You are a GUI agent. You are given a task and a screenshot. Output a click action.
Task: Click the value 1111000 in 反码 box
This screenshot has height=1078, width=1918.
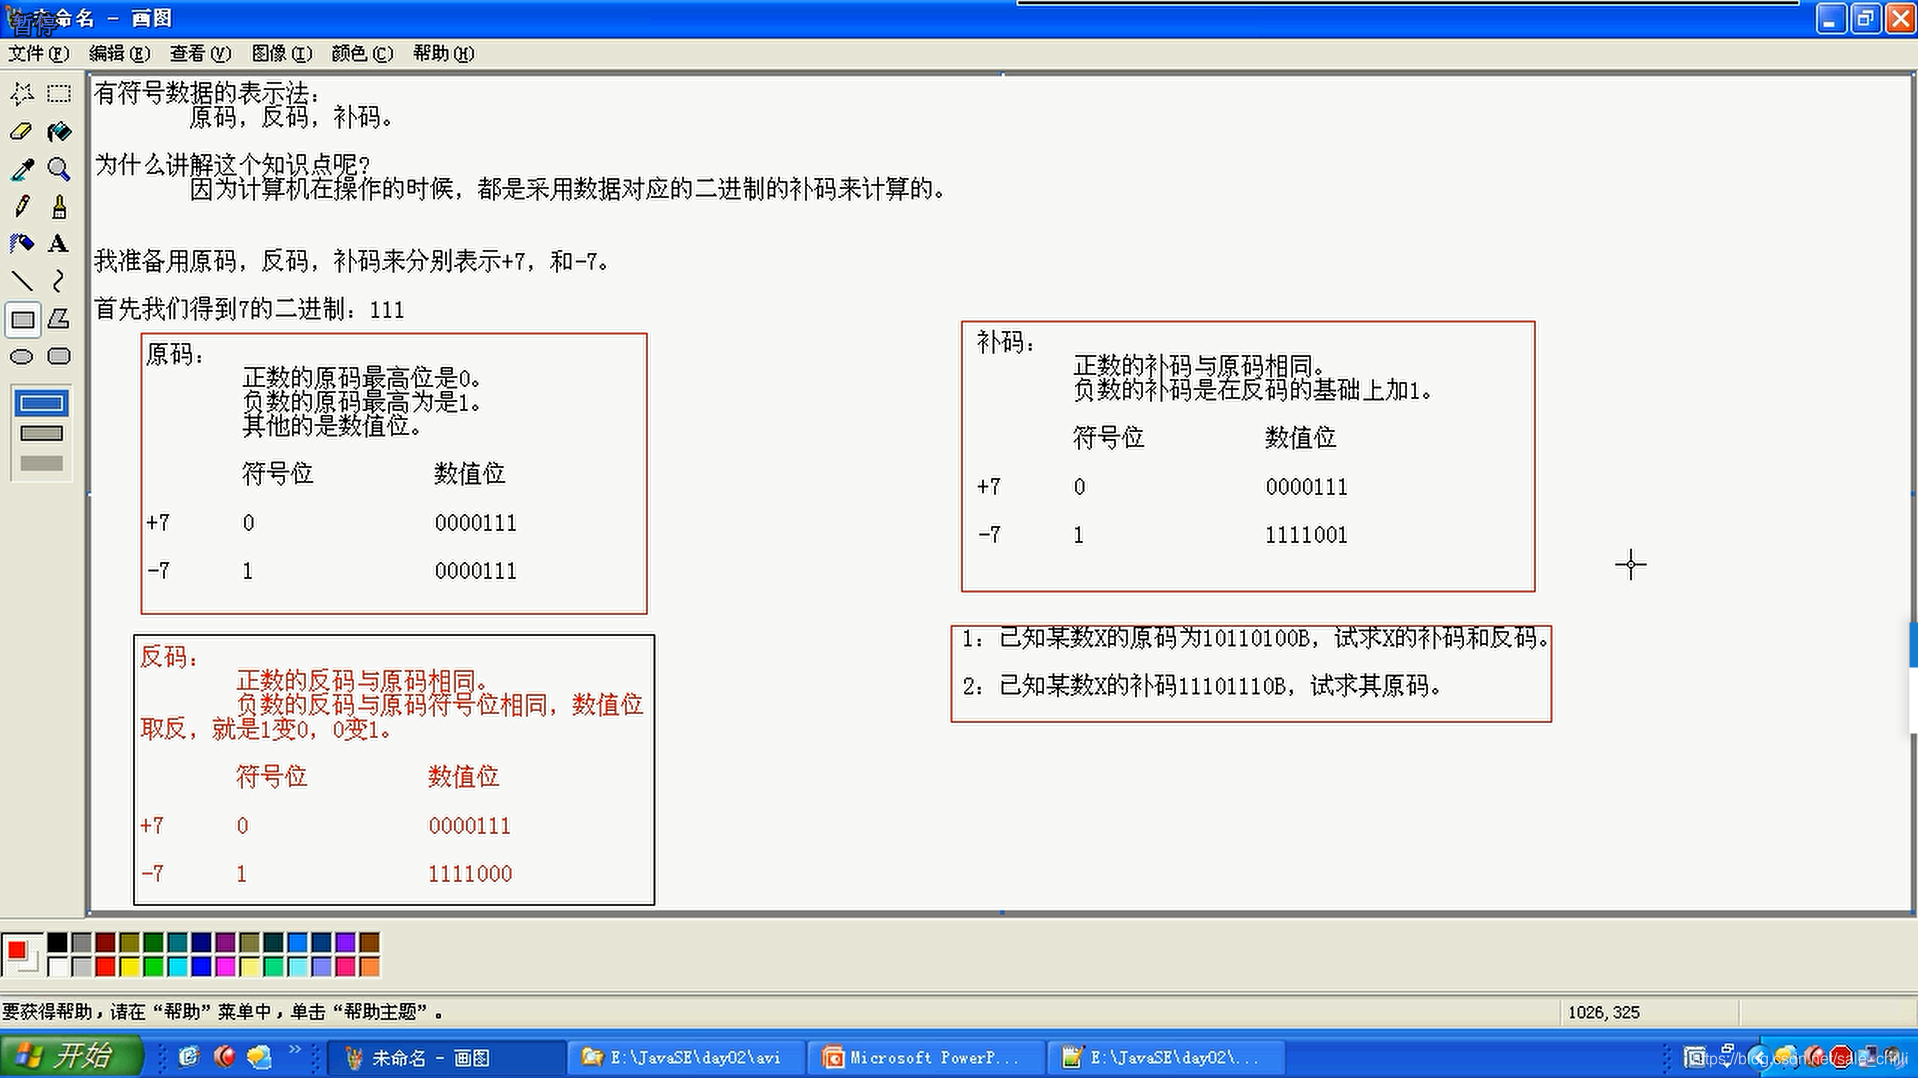[x=470, y=874]
